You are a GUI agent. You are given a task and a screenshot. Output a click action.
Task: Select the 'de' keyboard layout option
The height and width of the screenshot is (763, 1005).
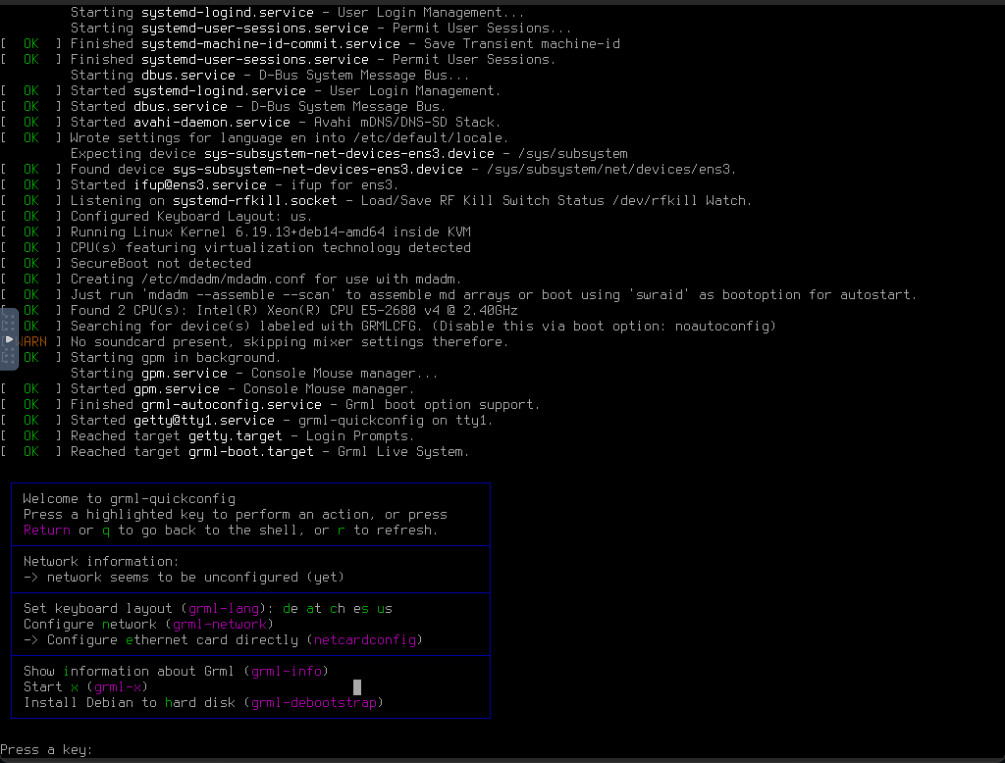click(290, 609)
